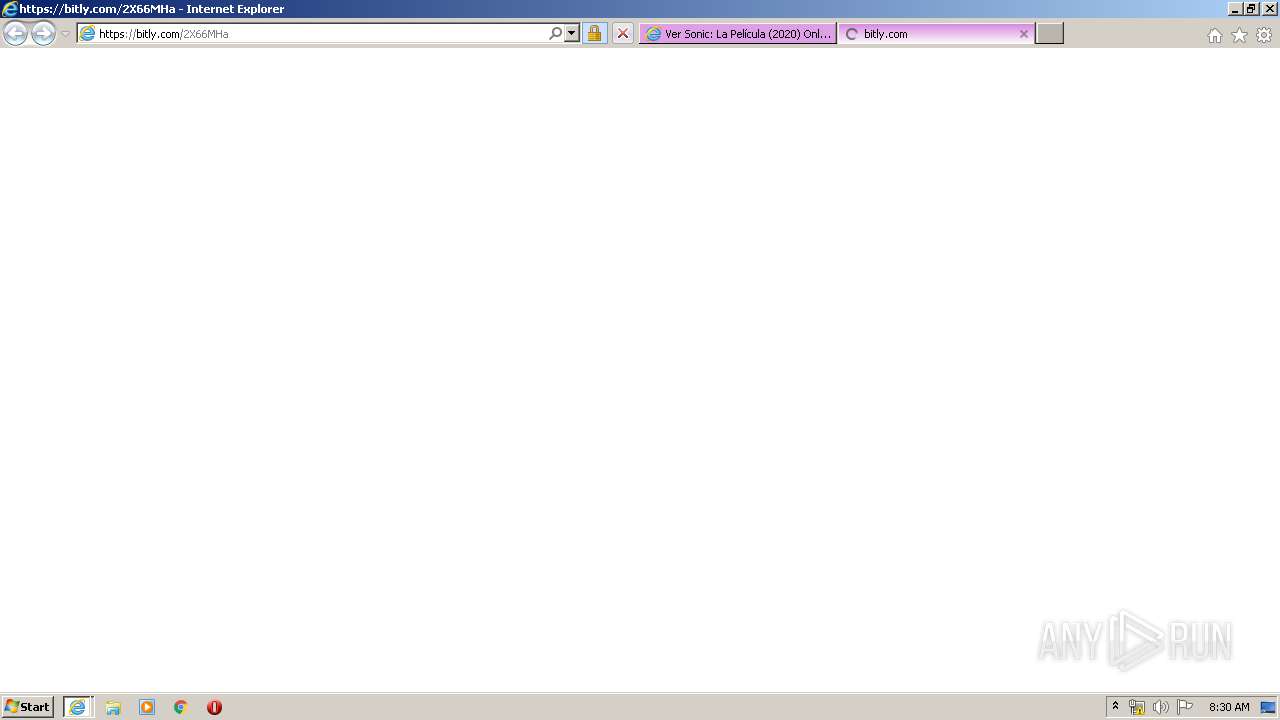Open the Tools gear menu

coord(1264,35)
